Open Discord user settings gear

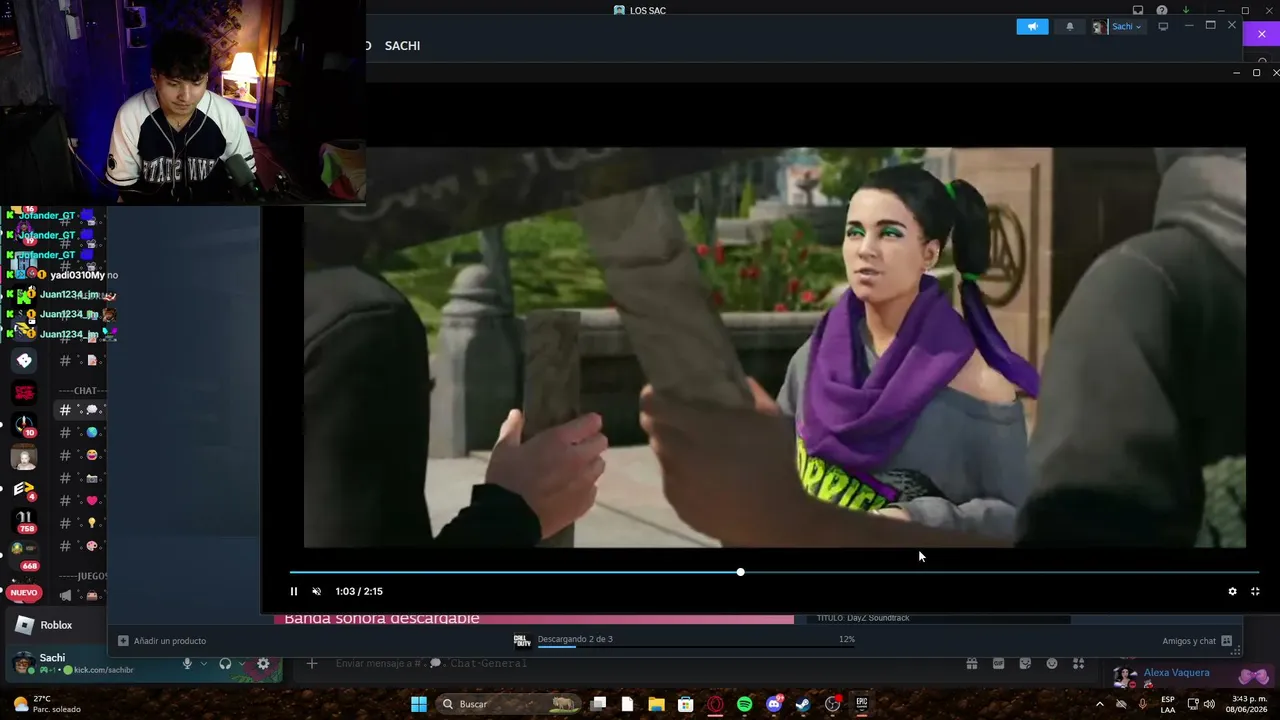coord(263,664)
